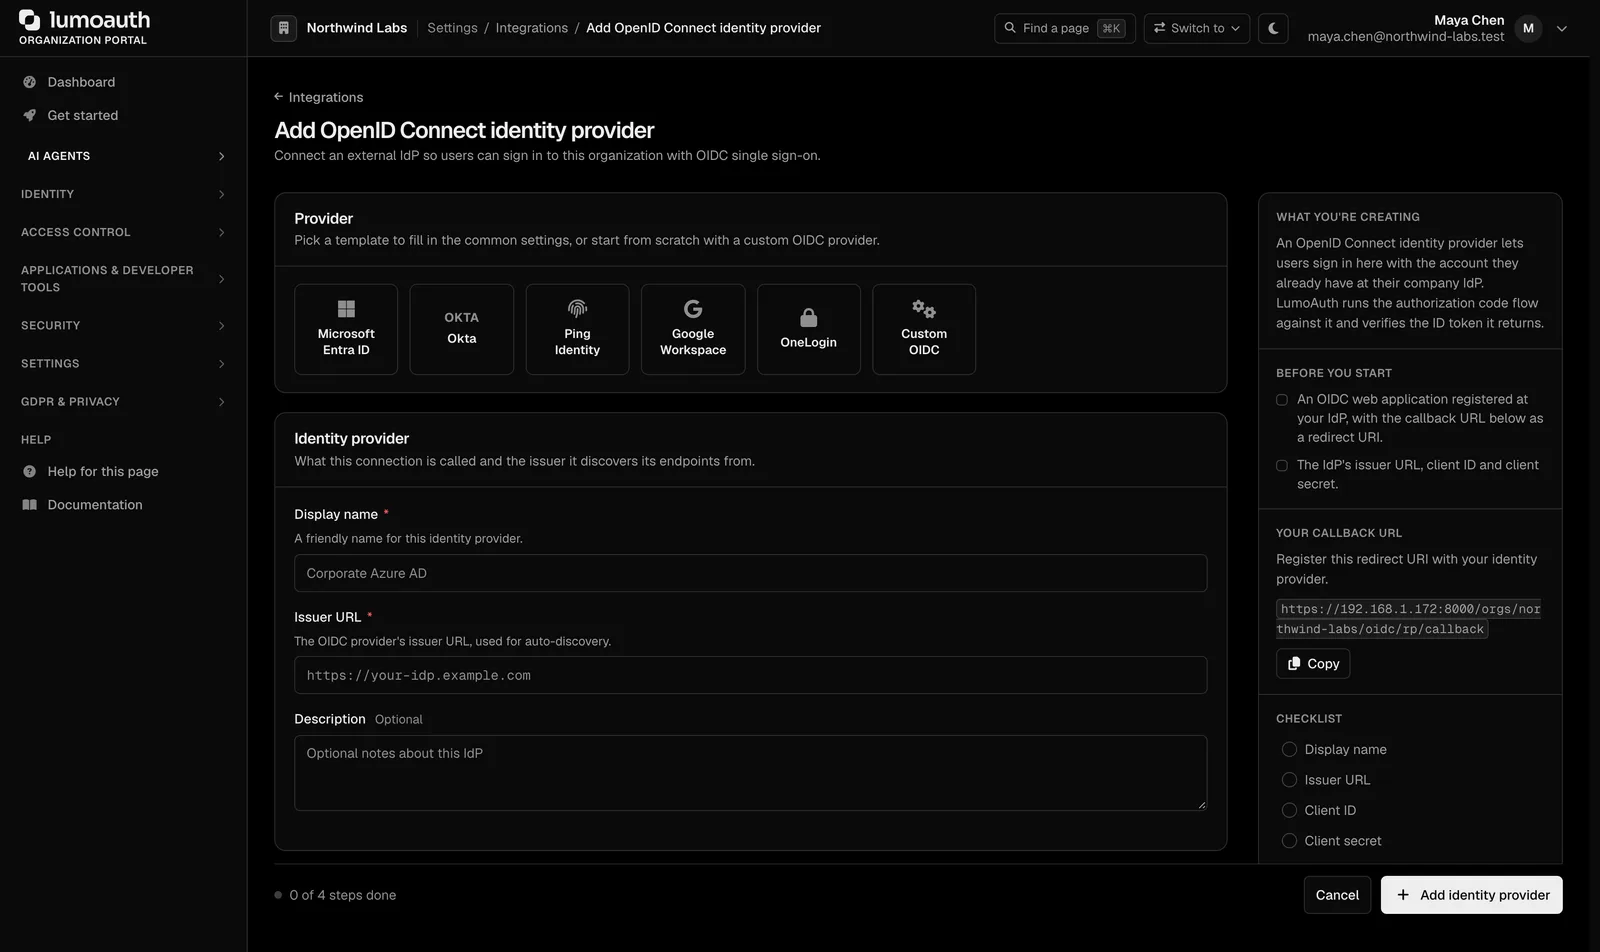
Task: Go to Settings breadcrumb
Action: [452, 28]
